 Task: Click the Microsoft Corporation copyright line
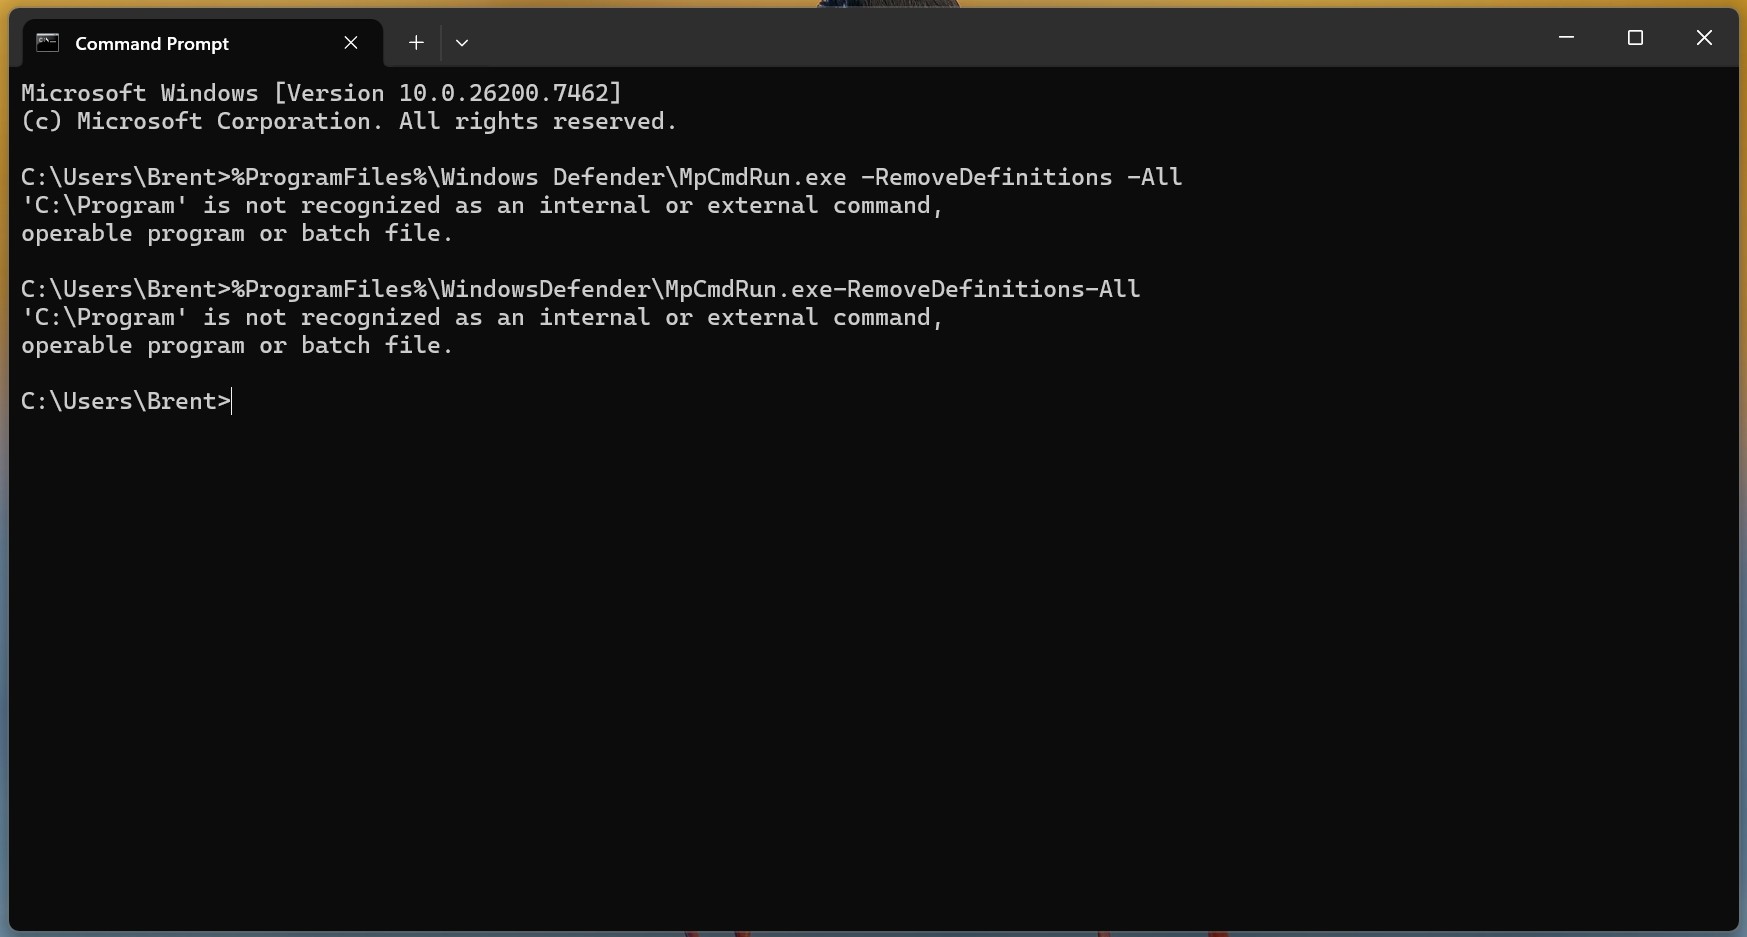[348, 120]
